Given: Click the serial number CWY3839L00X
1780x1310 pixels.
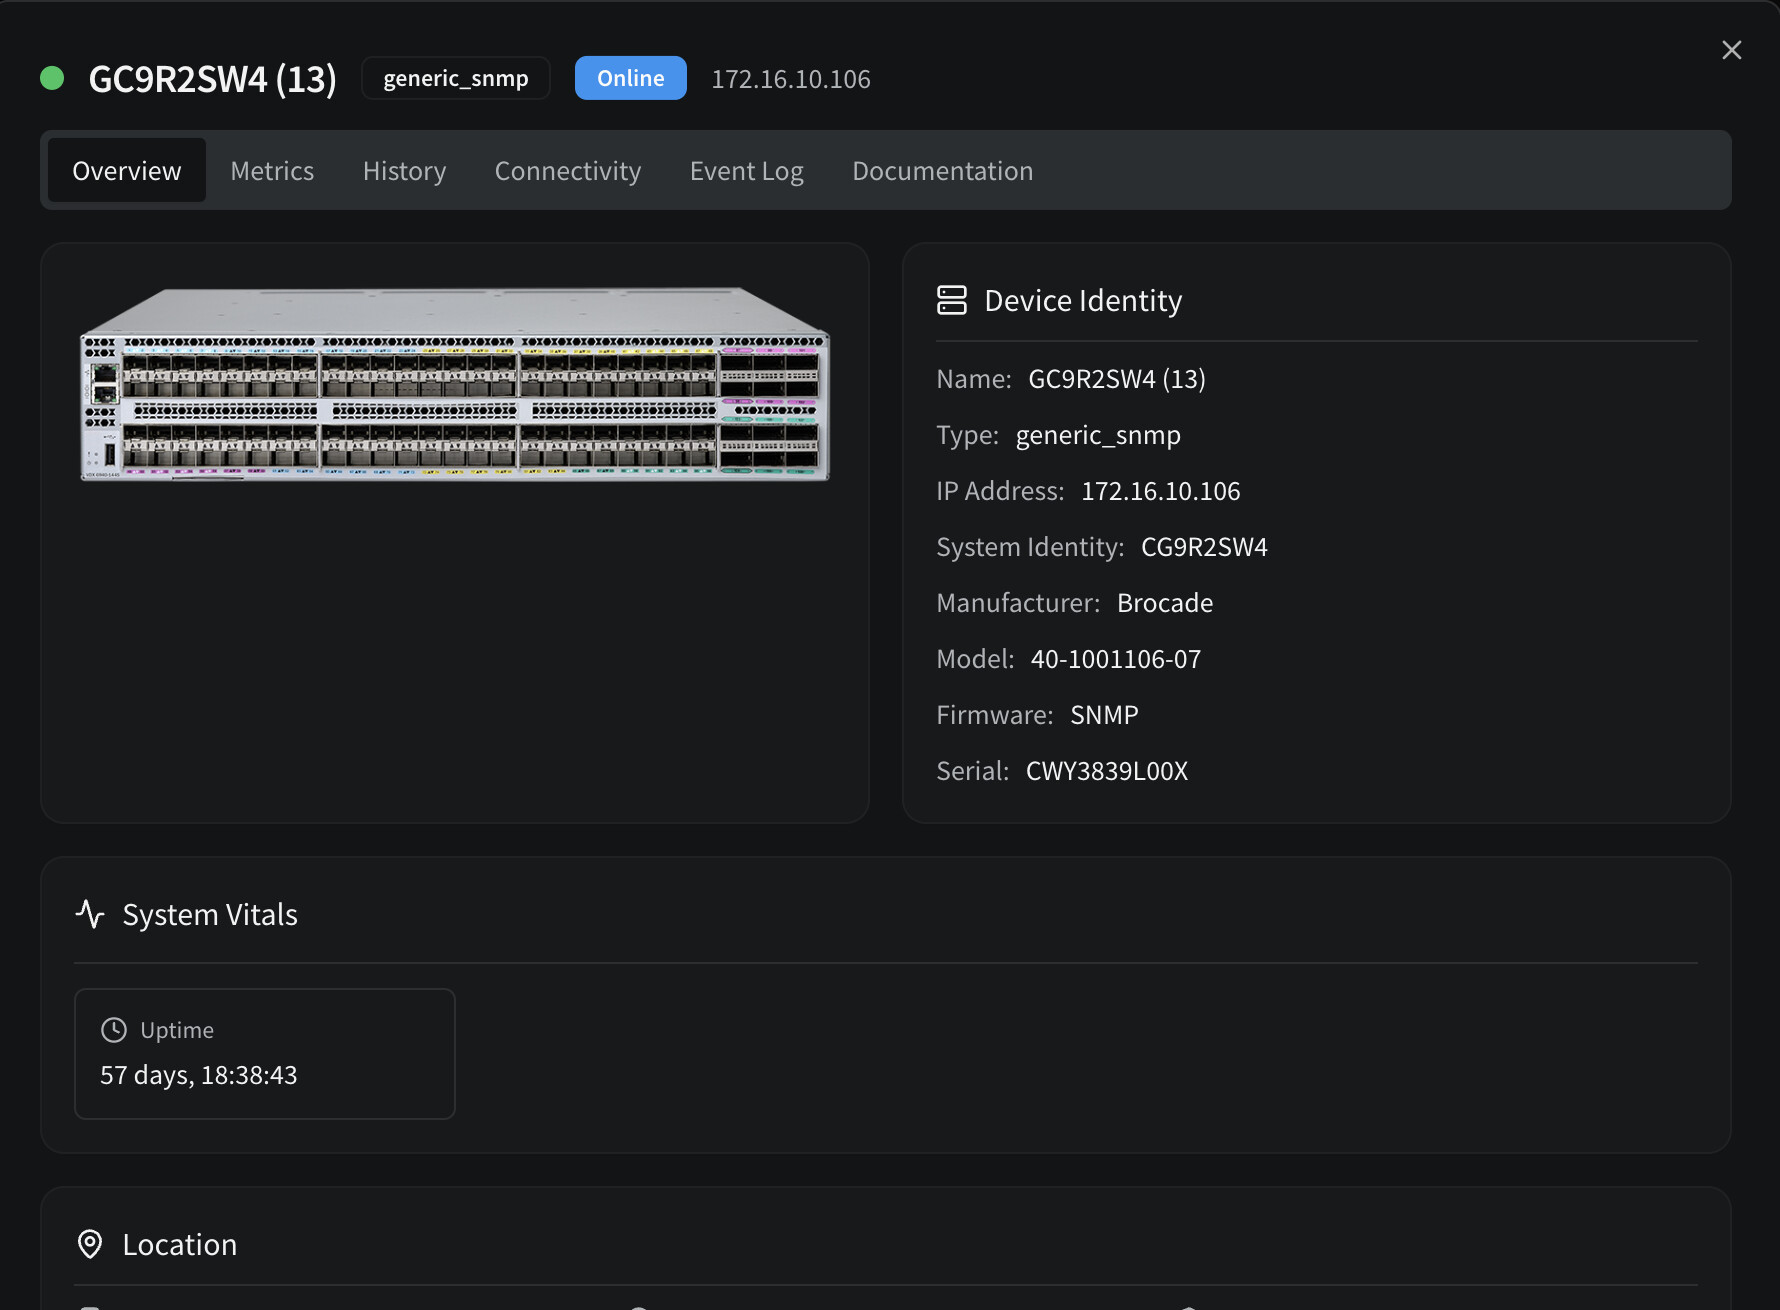Looking at the screenshot, I should 1106,771.
